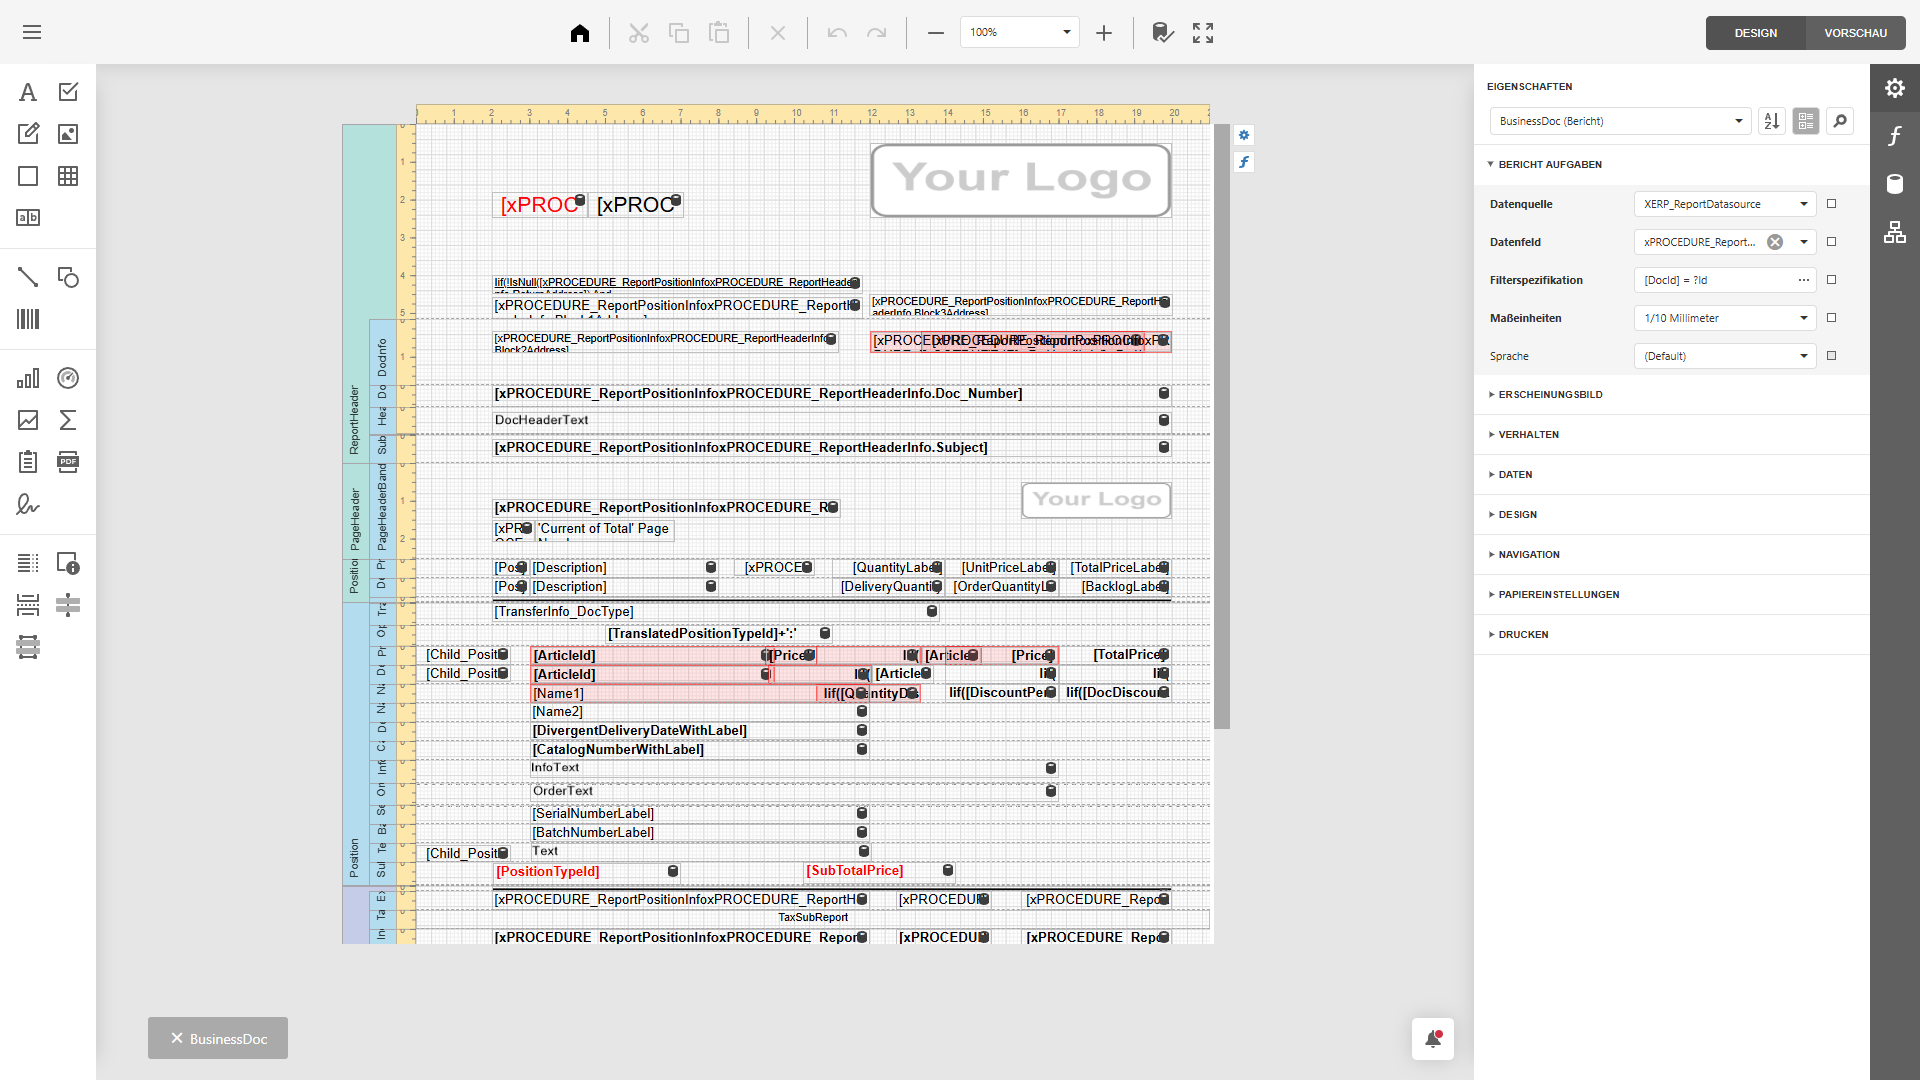Select the Gauge control in toolbox

(68, 378)
